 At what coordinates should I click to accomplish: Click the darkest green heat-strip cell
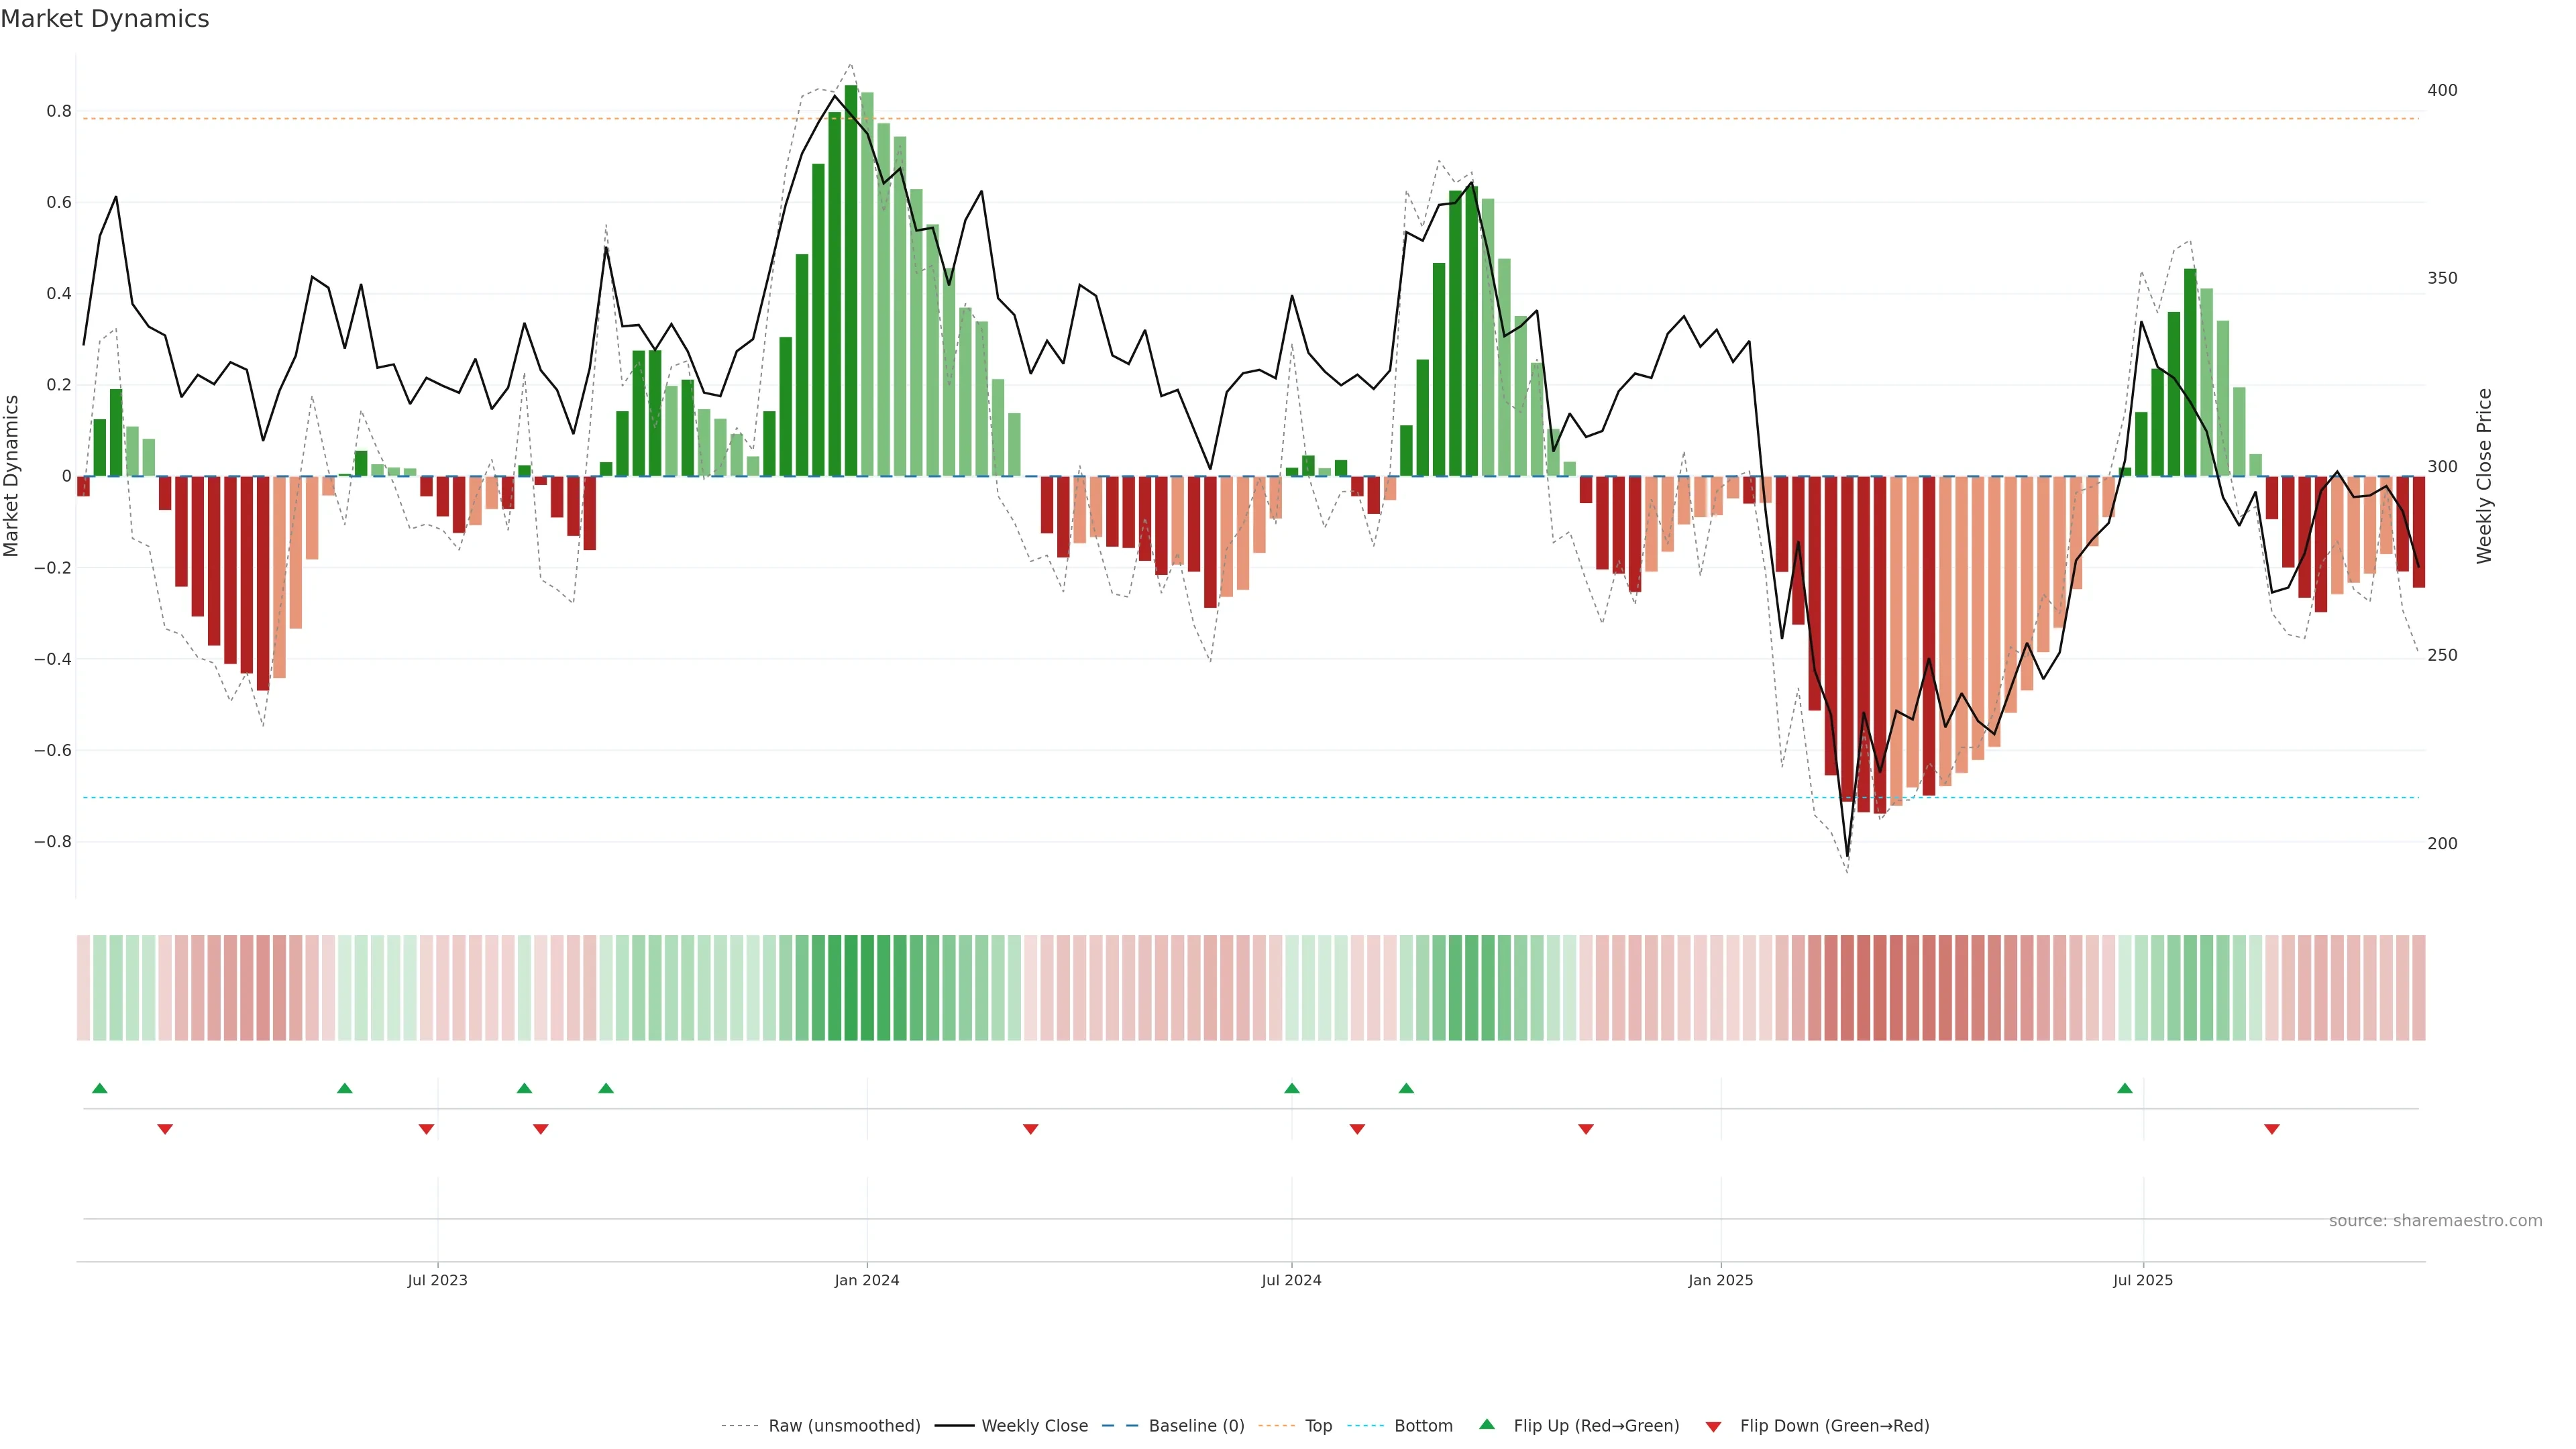tap(851, 988)
